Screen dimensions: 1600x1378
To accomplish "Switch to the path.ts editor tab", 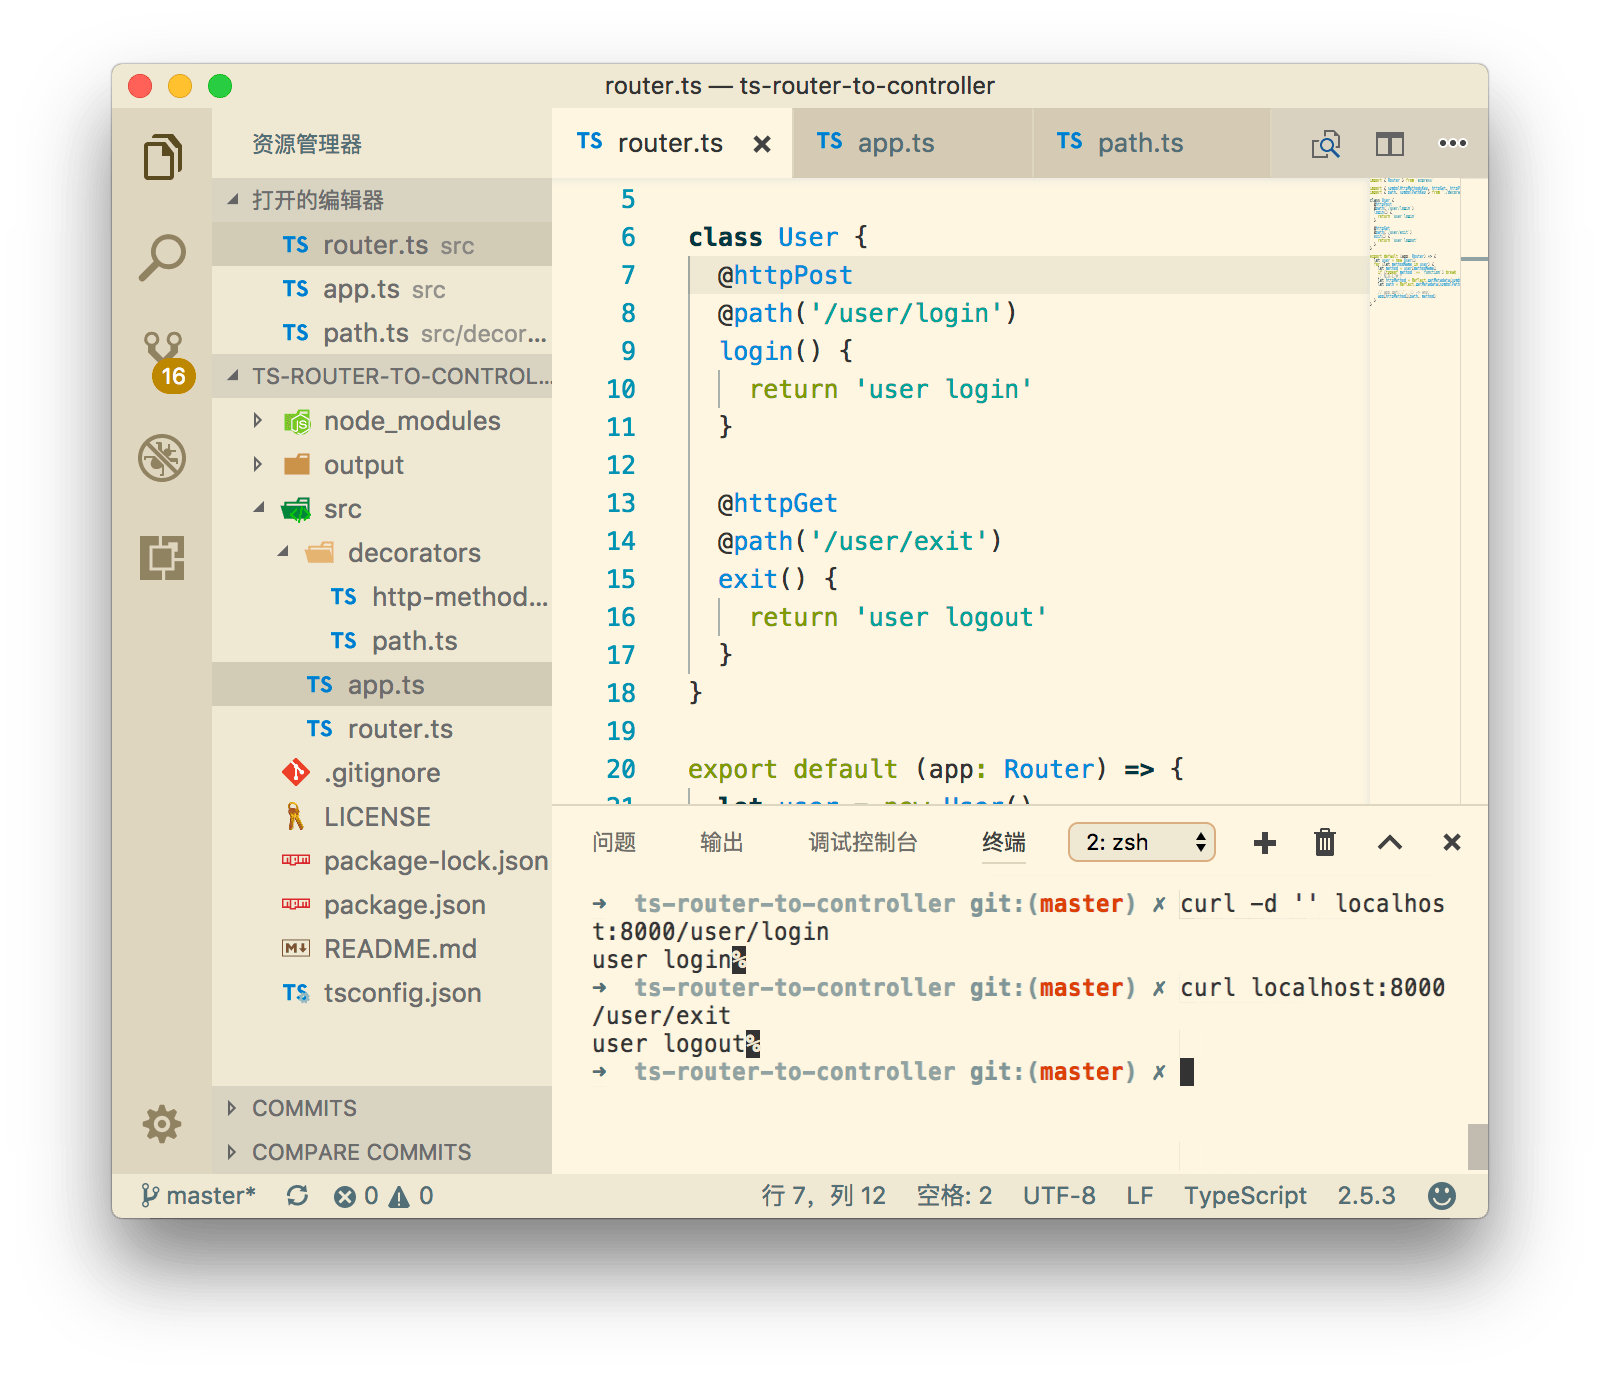I will (x=1151, y=143).
